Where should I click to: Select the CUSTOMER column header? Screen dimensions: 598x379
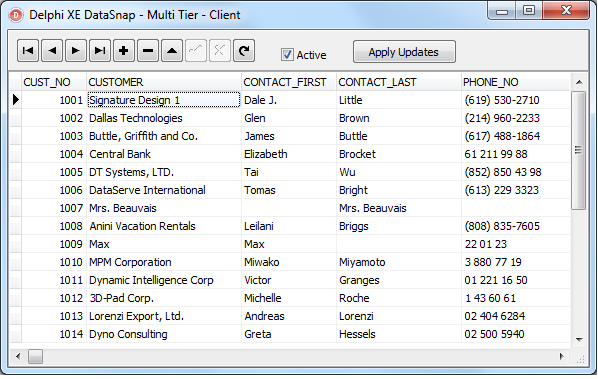click(x=164, y=82)
